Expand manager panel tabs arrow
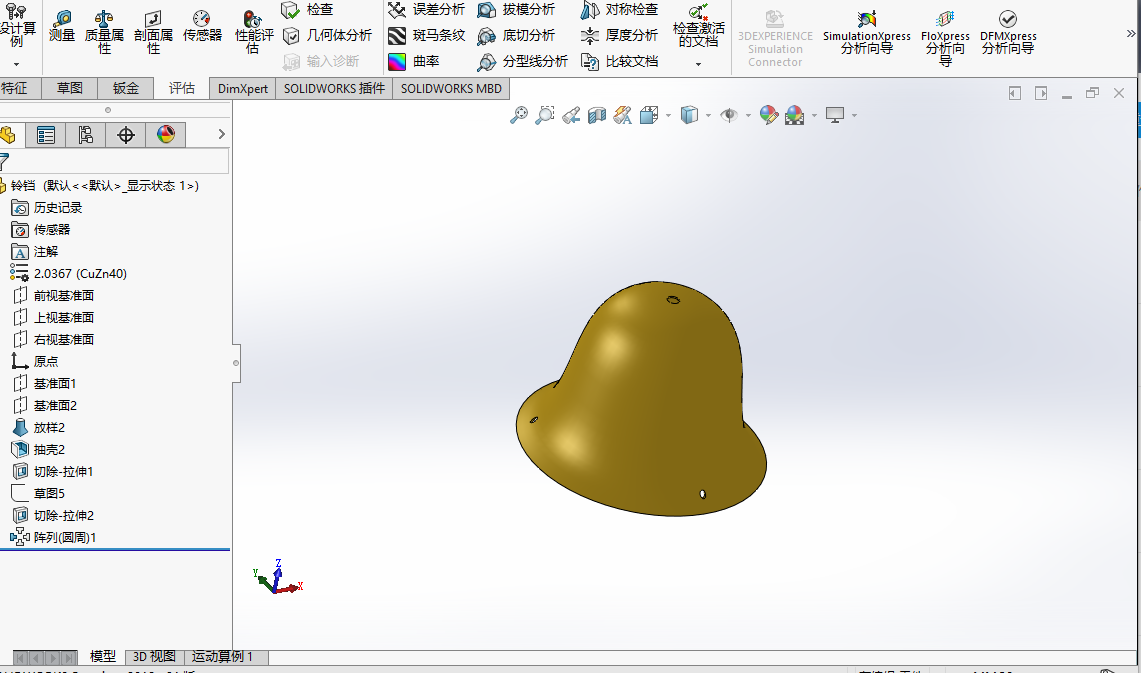The height and width of the screenshot is (673, 1141). 222,134
